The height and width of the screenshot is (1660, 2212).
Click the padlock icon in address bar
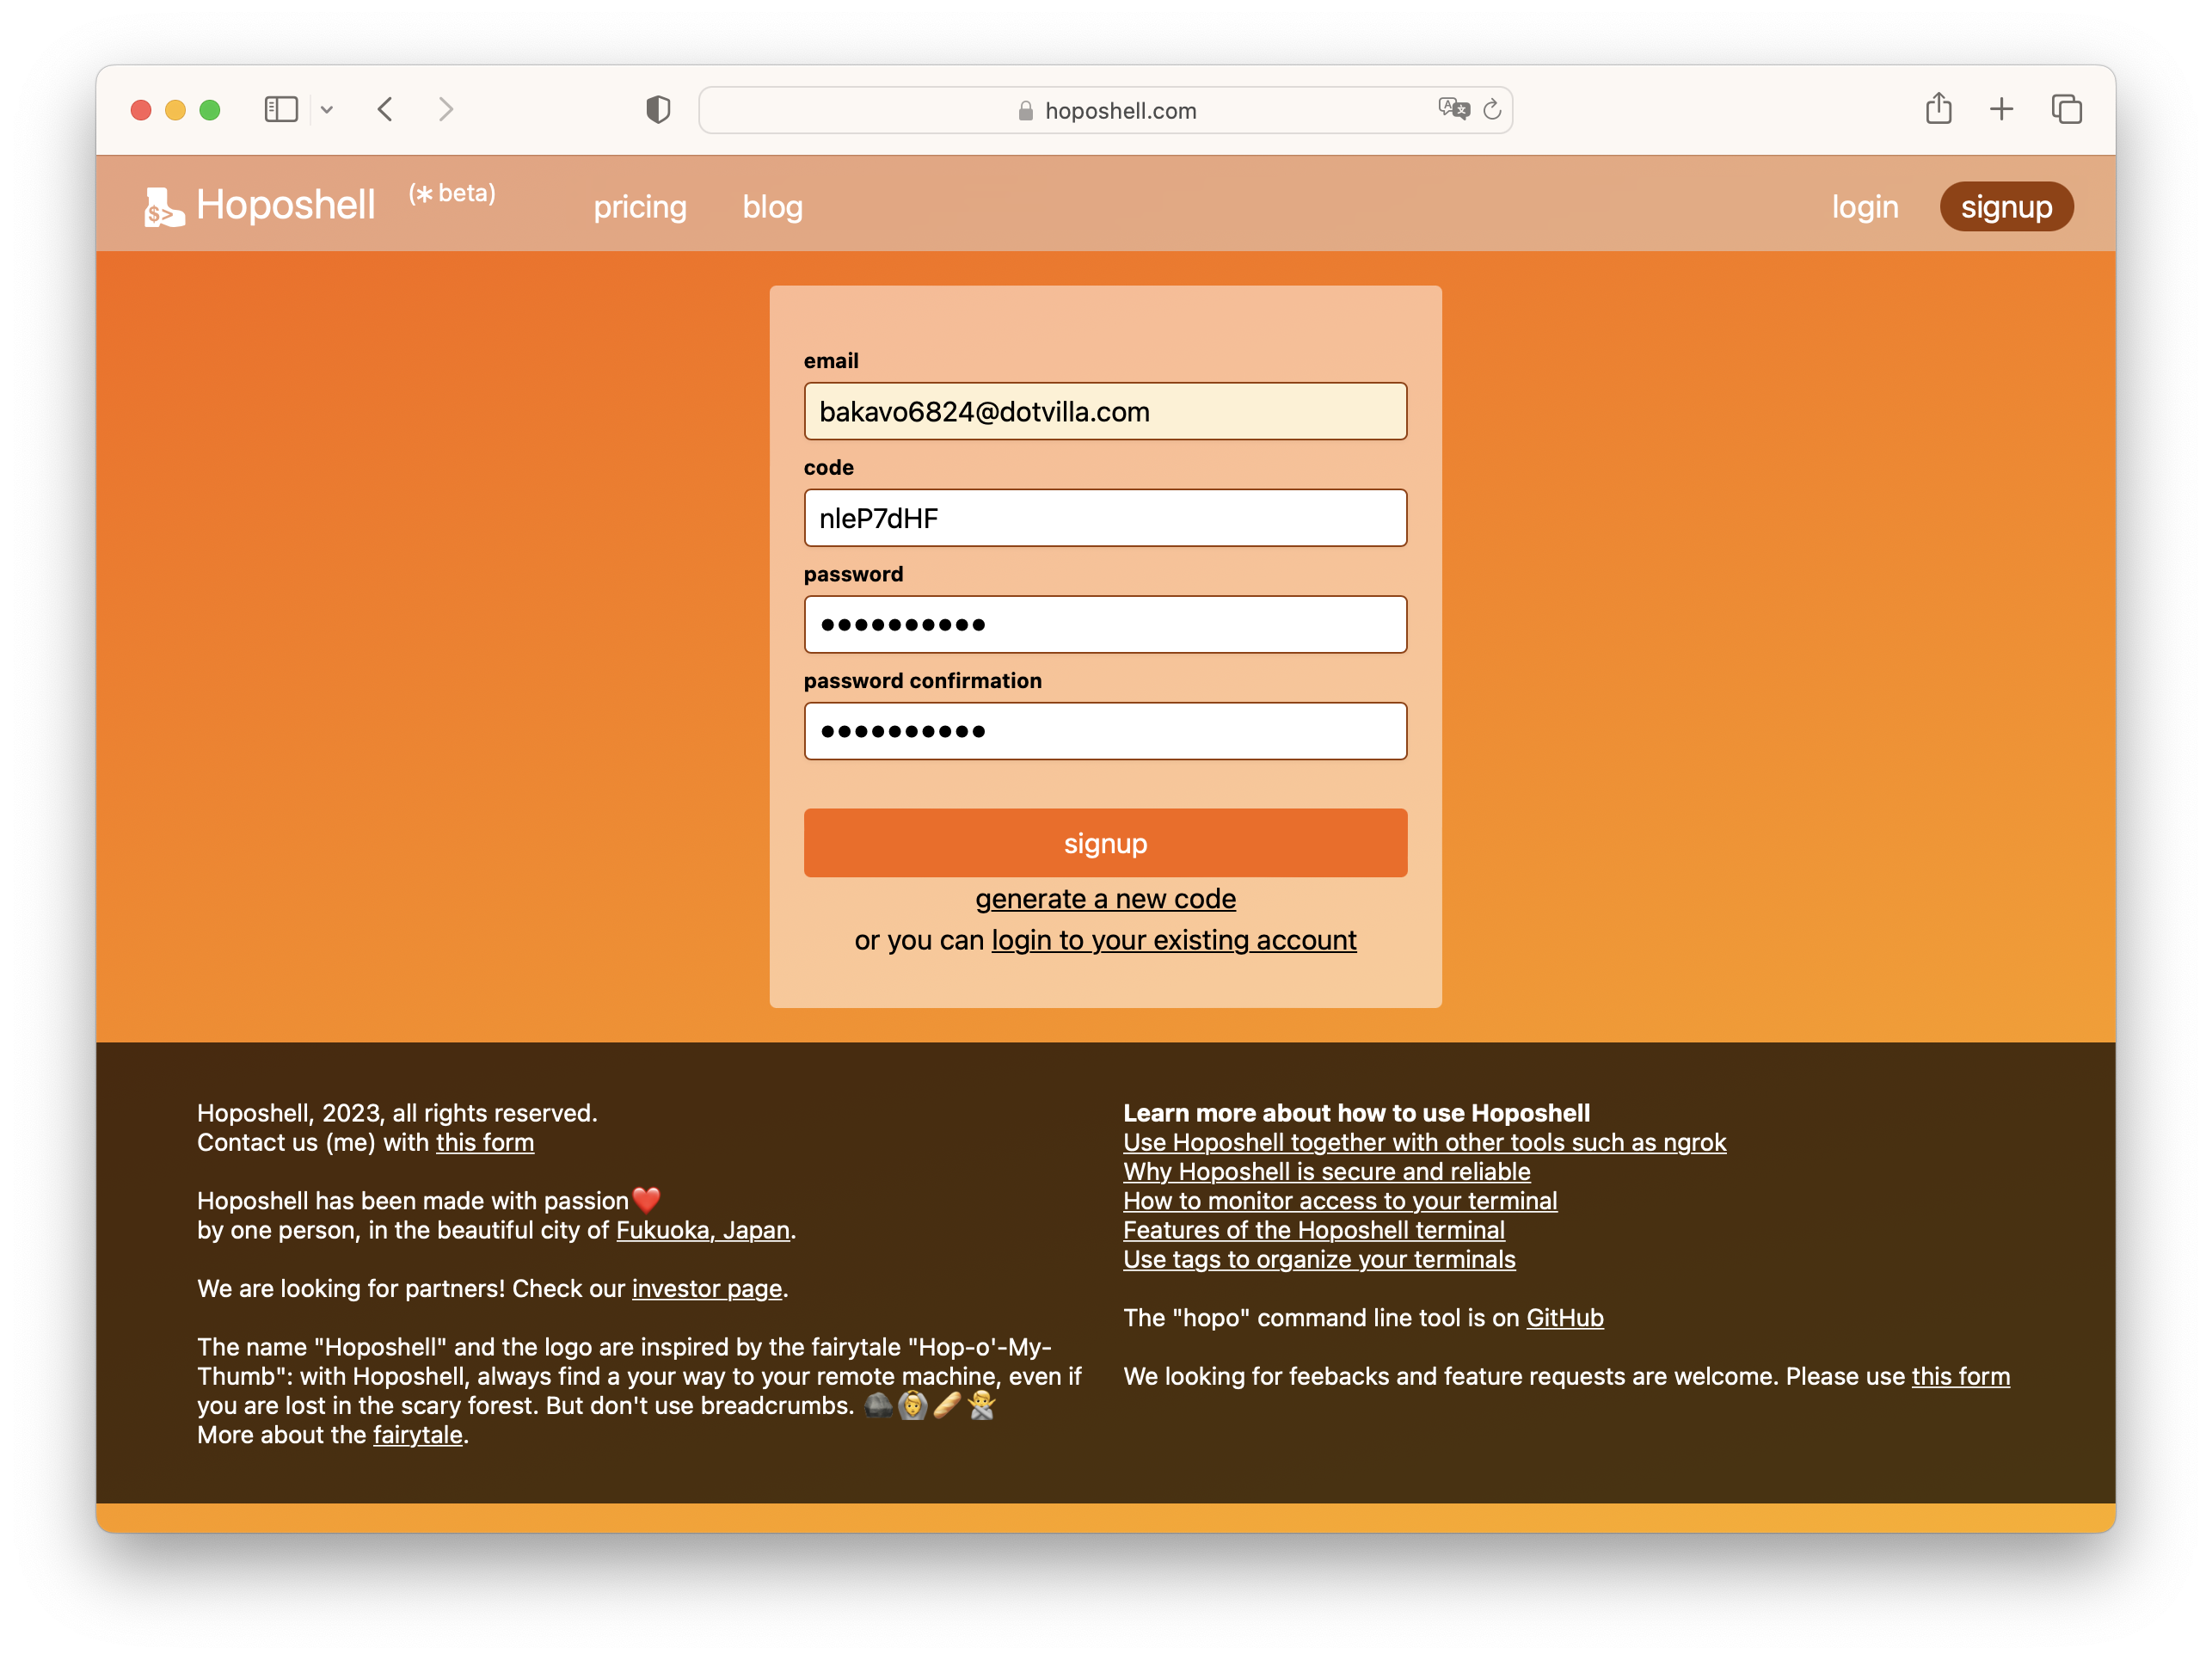click(x=1025, y=110)
